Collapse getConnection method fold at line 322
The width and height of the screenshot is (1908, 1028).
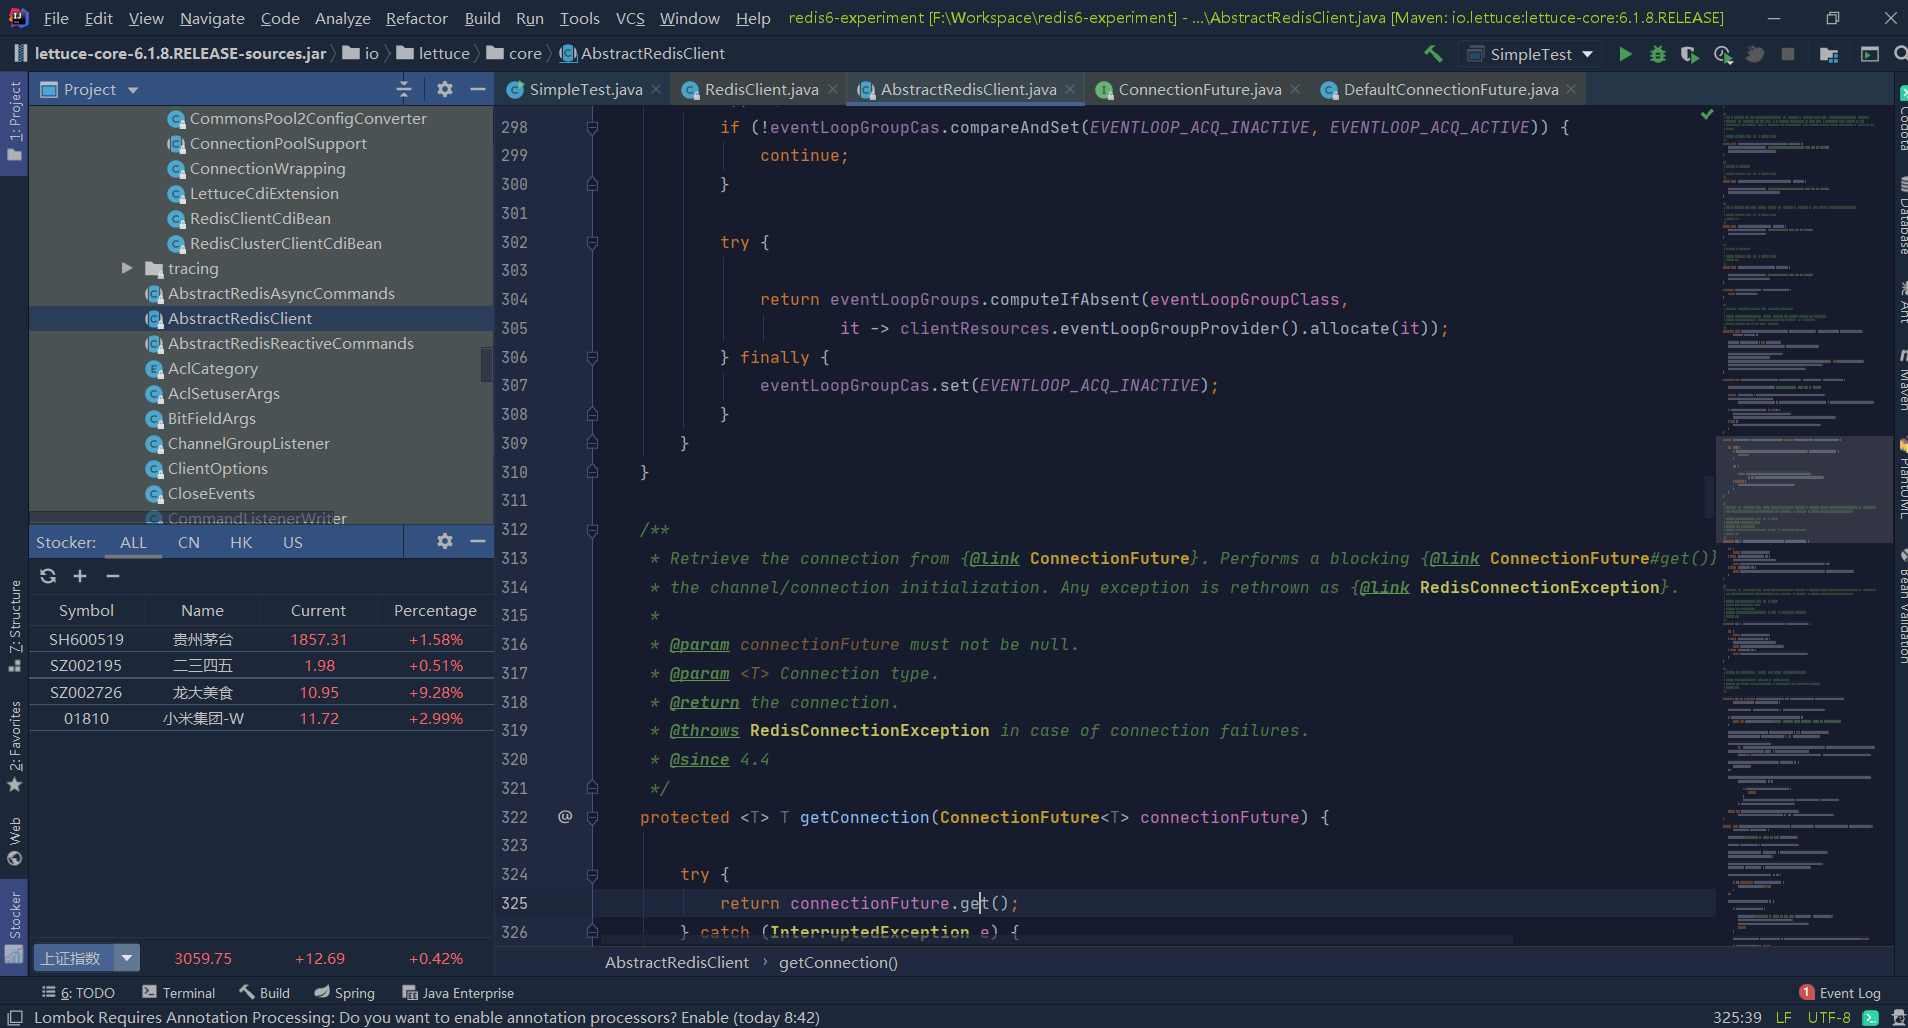coord(592,817)
